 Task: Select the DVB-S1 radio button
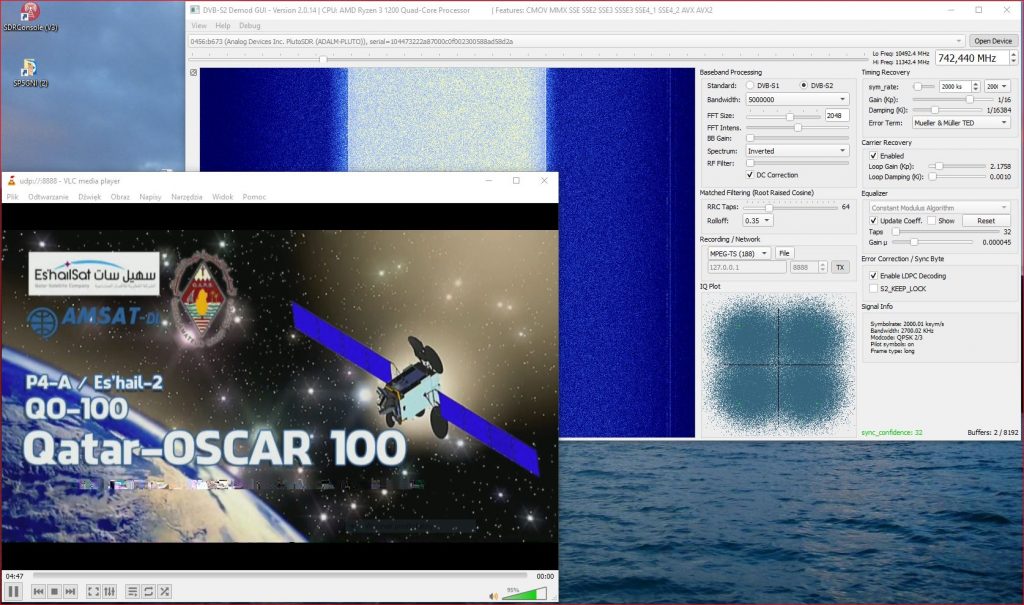coord(750,85)
